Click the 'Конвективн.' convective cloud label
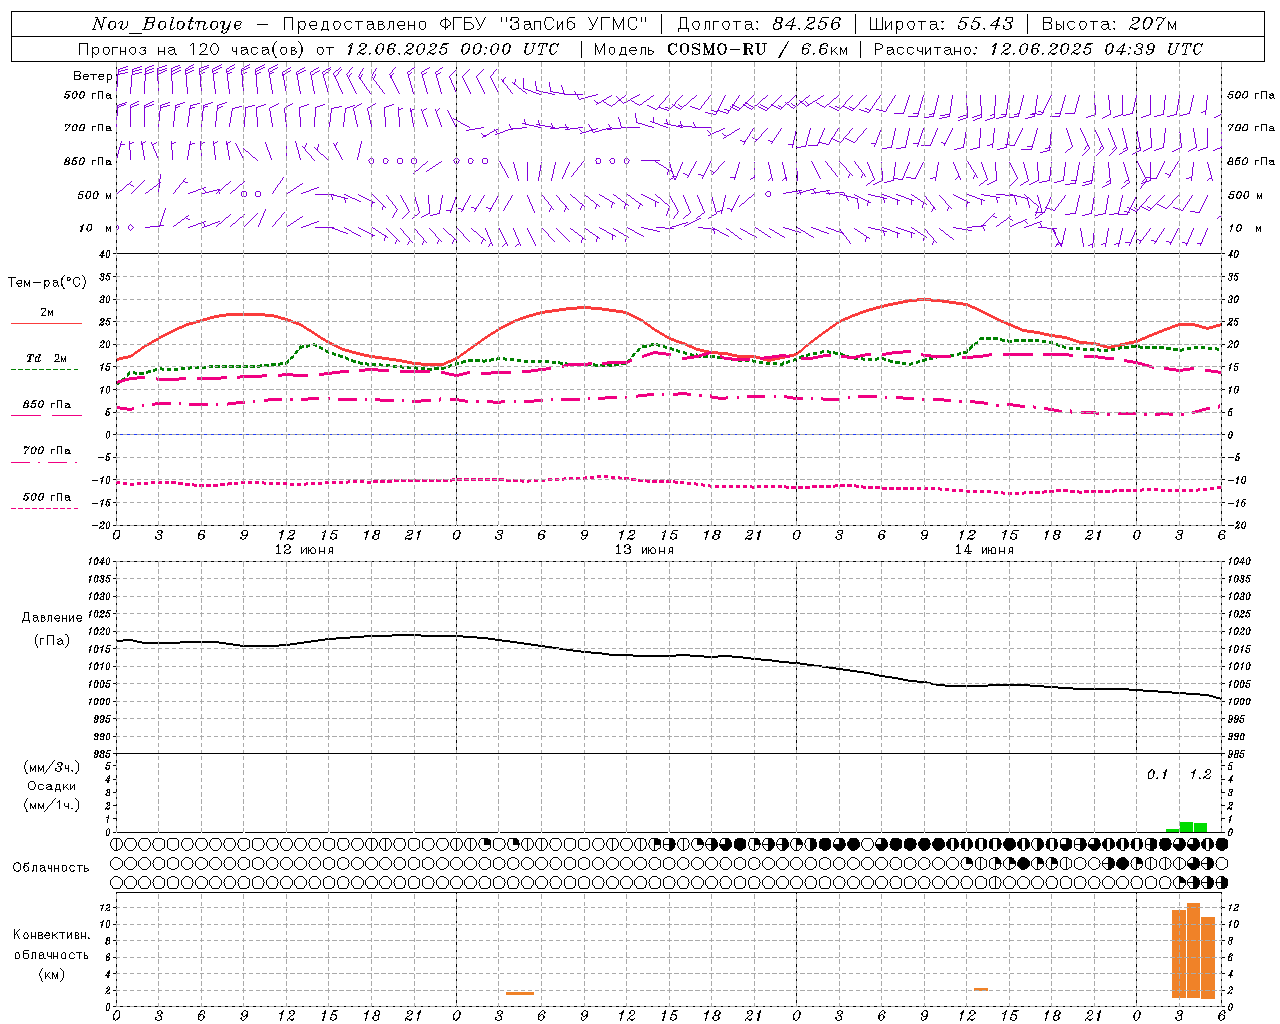This screenshot has height=1024, width=1280. coord(52,935)
